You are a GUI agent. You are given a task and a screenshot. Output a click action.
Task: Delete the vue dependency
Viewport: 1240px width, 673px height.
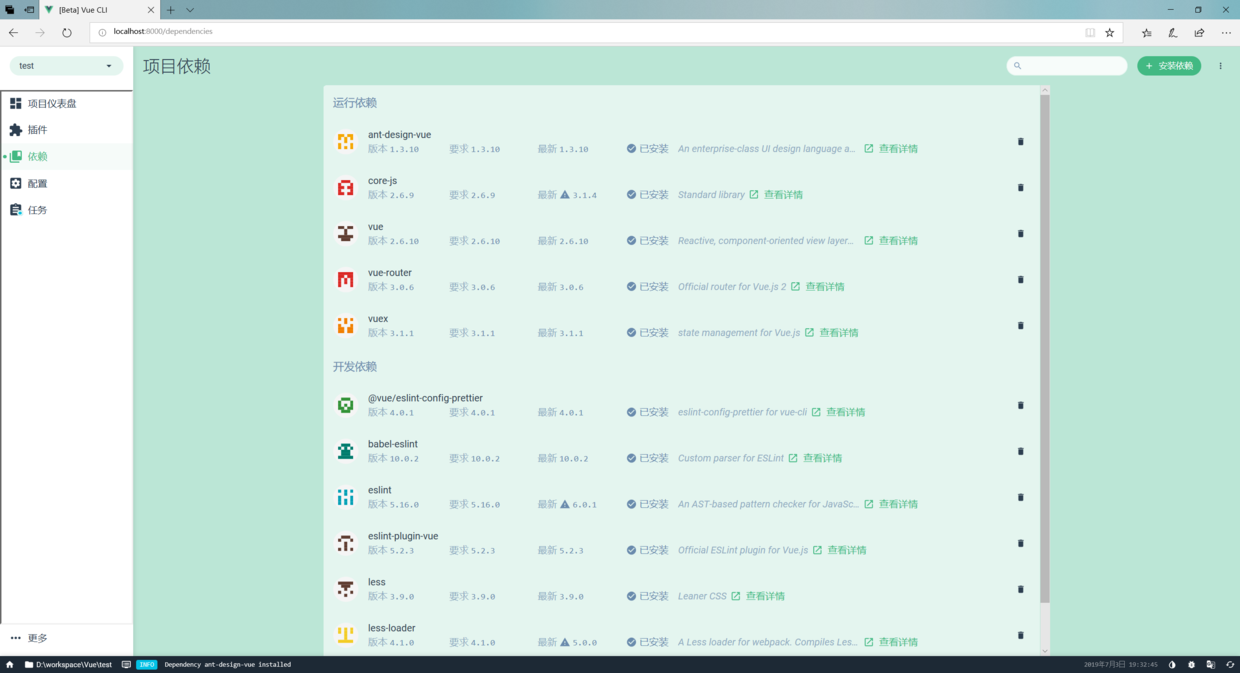[x=1020, y=234]
